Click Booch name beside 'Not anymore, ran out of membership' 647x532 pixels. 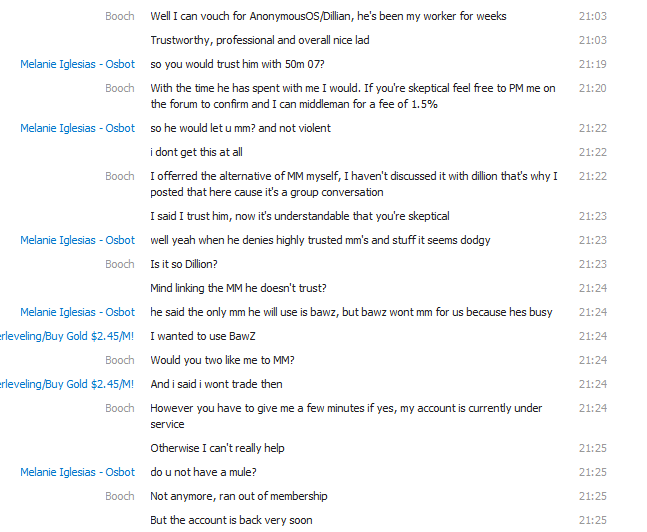tap(120, 496)
